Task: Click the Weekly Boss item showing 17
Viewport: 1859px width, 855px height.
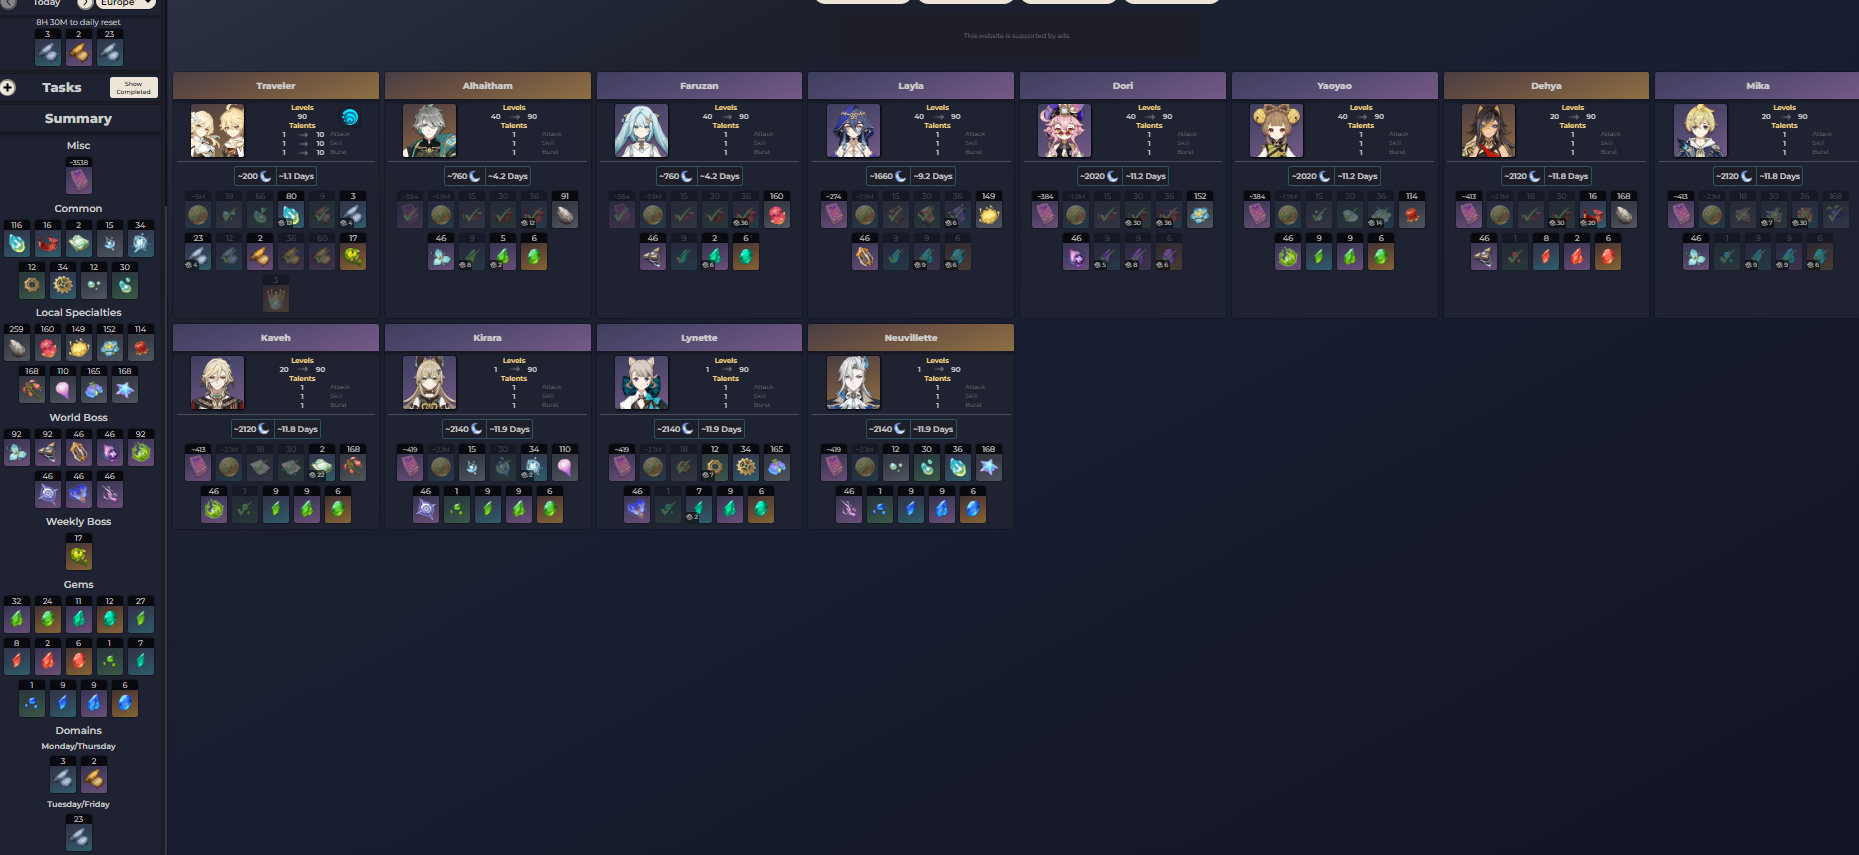Action: [x=79, y=552]
